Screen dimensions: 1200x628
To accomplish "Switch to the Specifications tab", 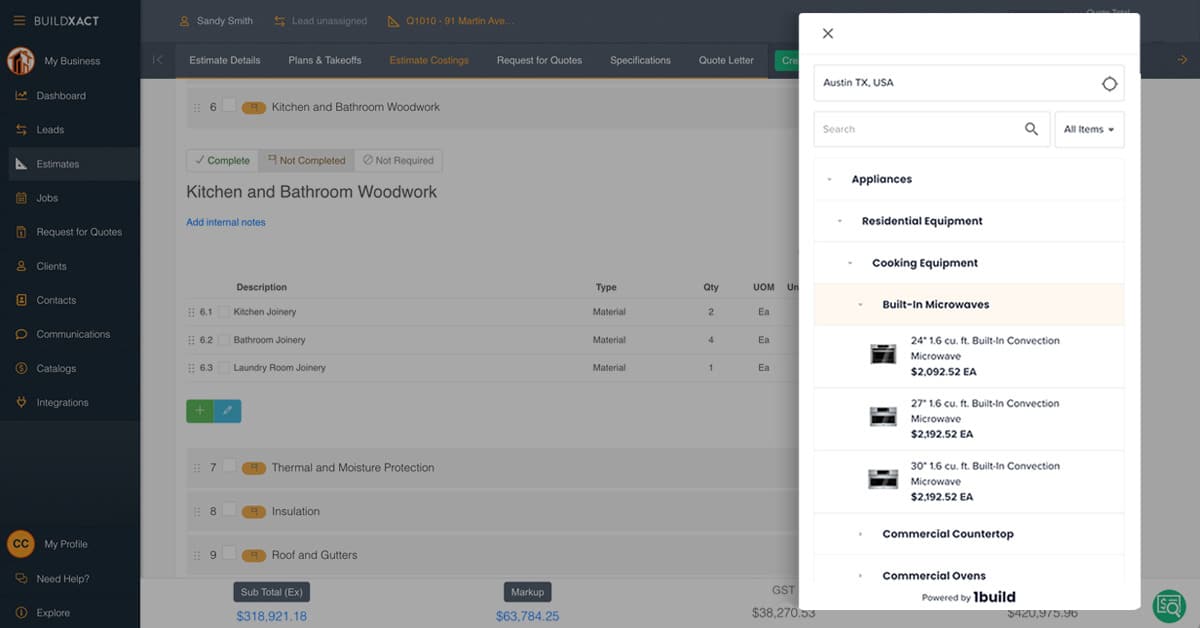I will click(x=640, y=60).
